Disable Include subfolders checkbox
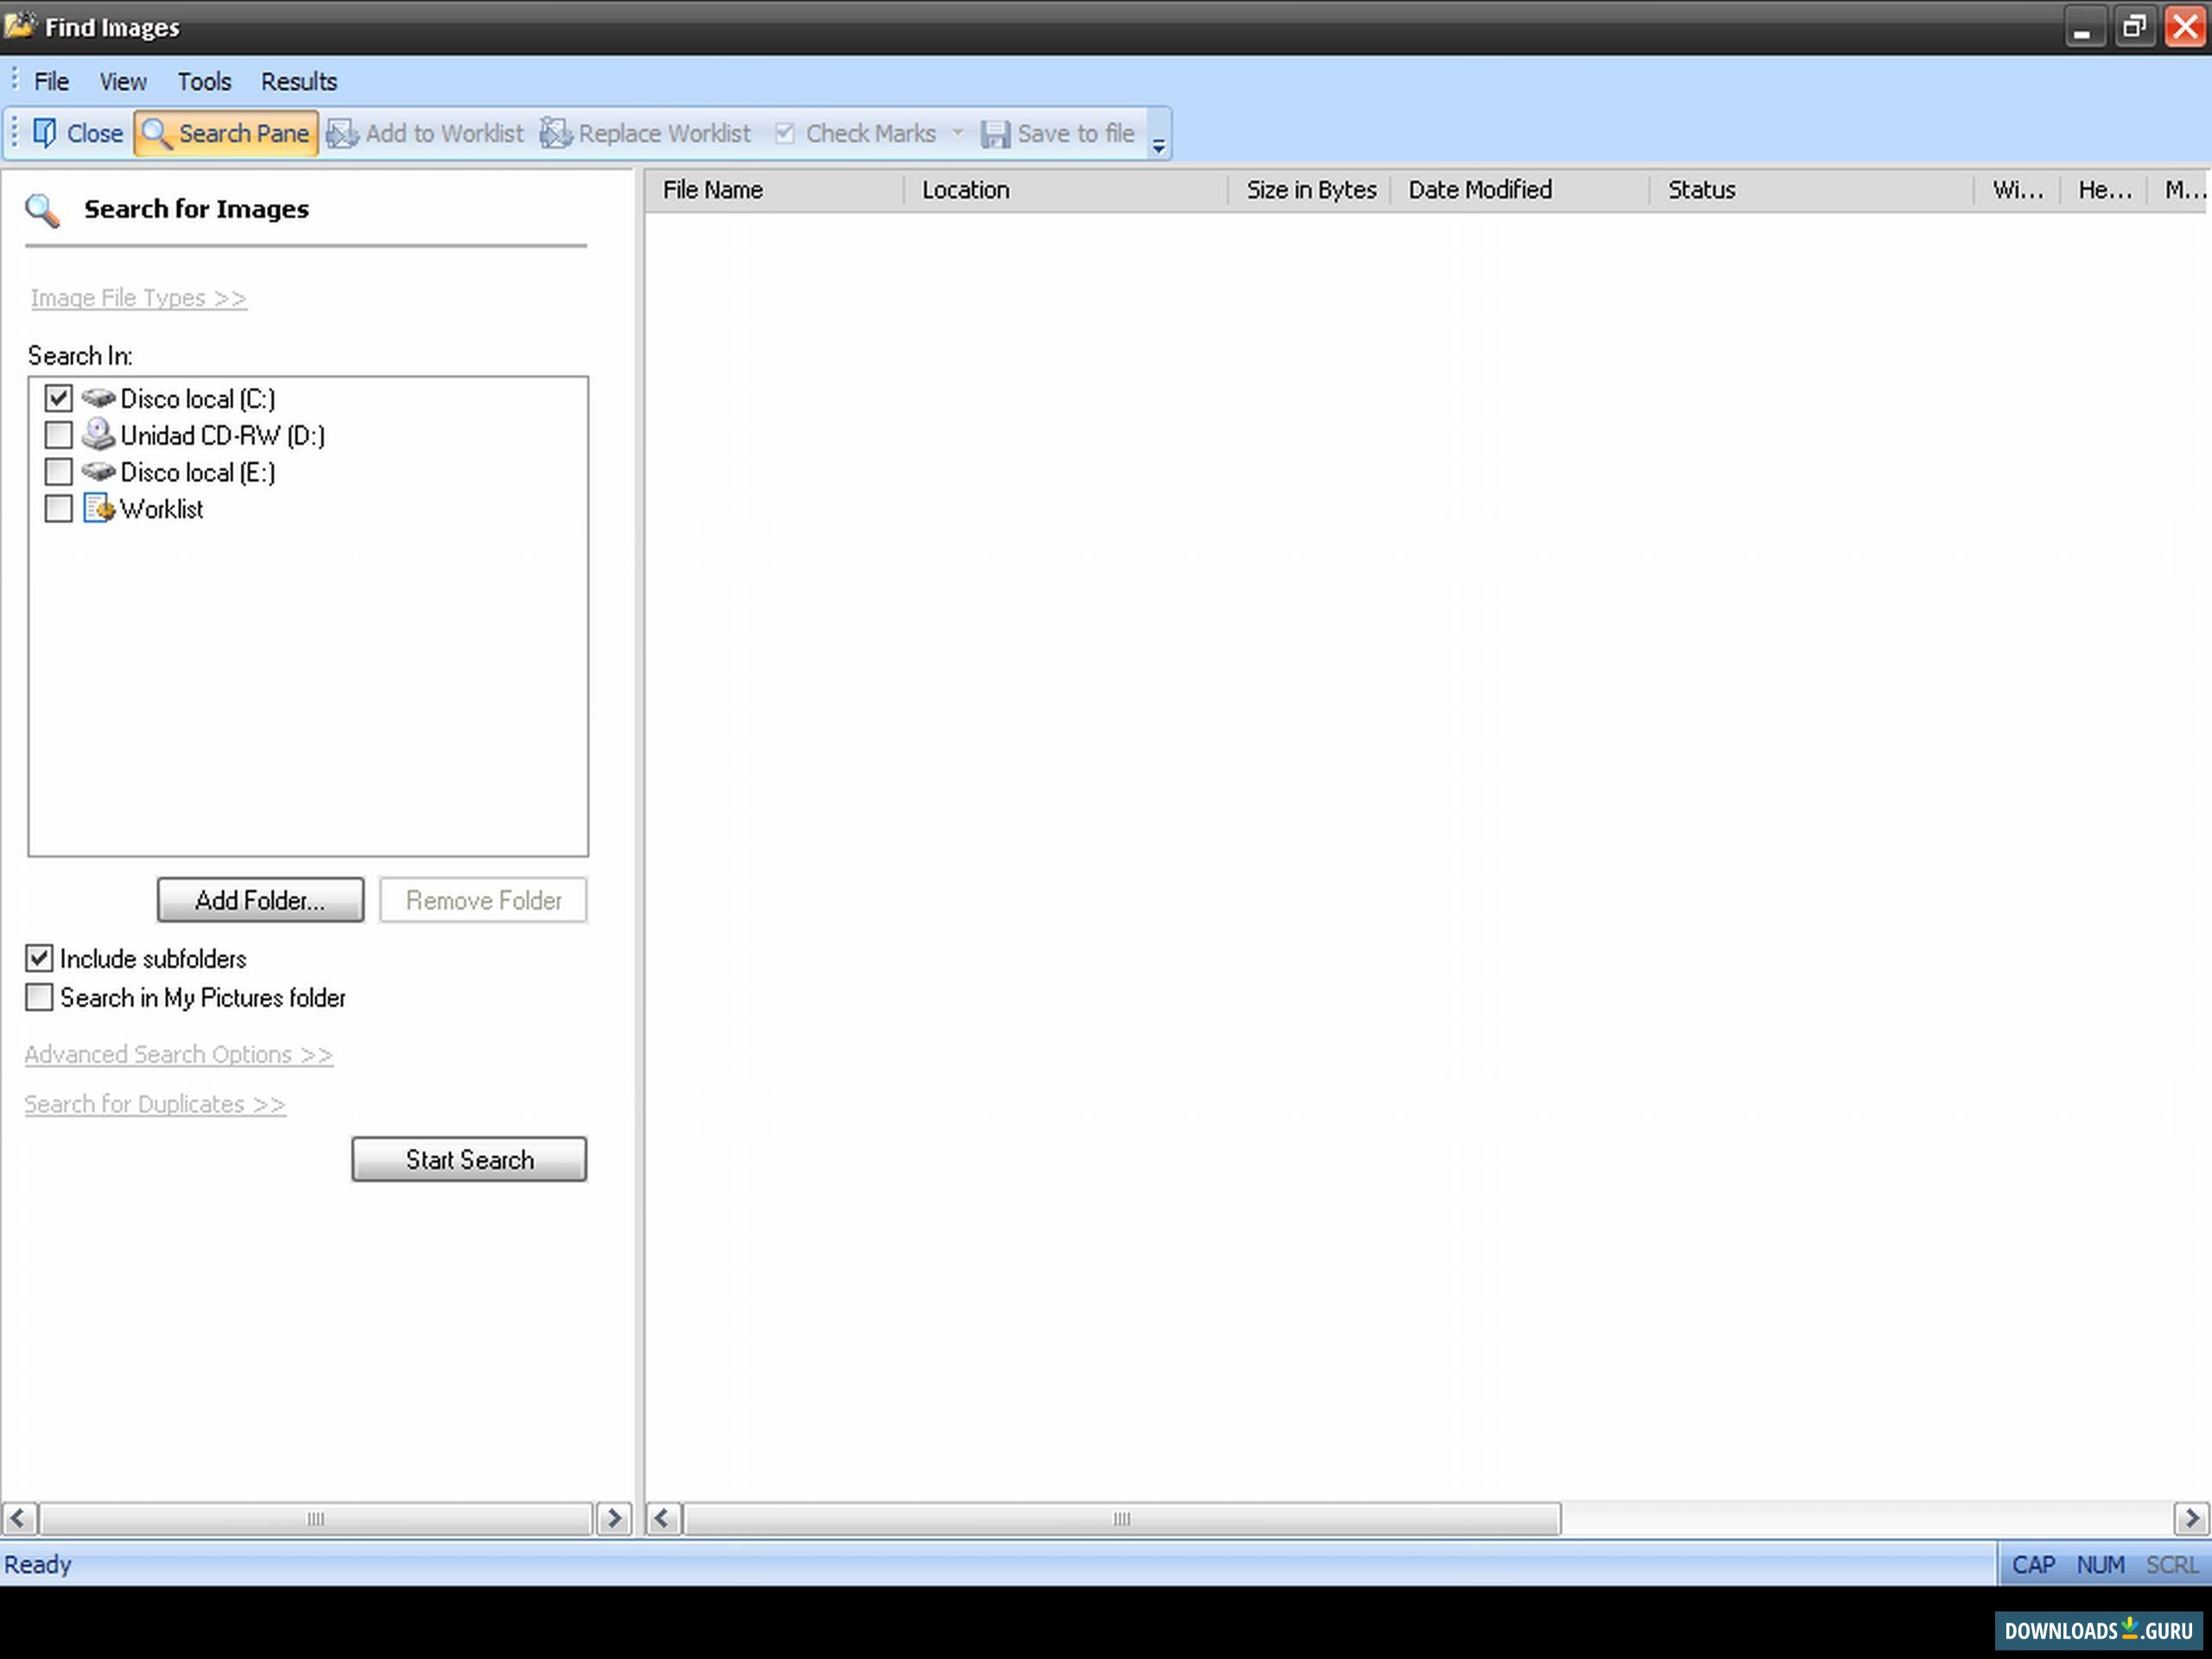The height and width of the screenshot is (1659, 2212). click(39, 958)
